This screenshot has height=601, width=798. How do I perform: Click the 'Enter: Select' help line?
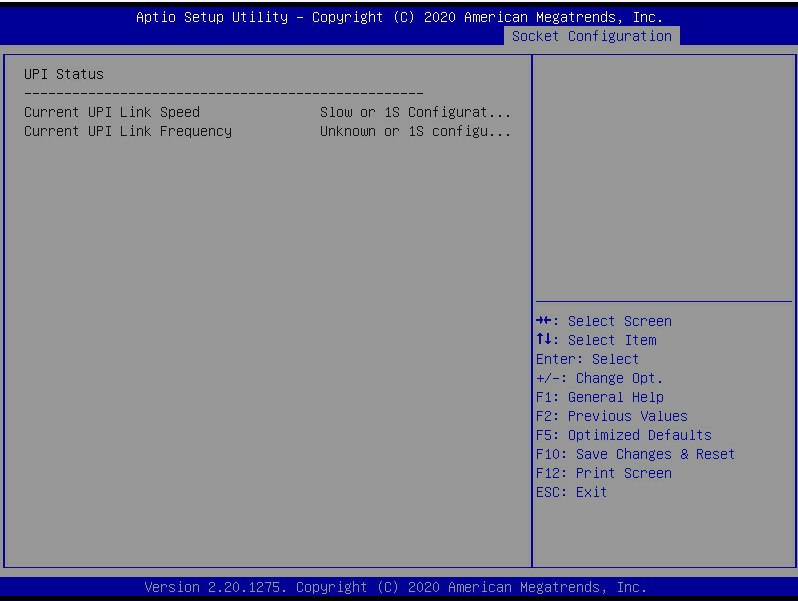[x=587, y=359]
